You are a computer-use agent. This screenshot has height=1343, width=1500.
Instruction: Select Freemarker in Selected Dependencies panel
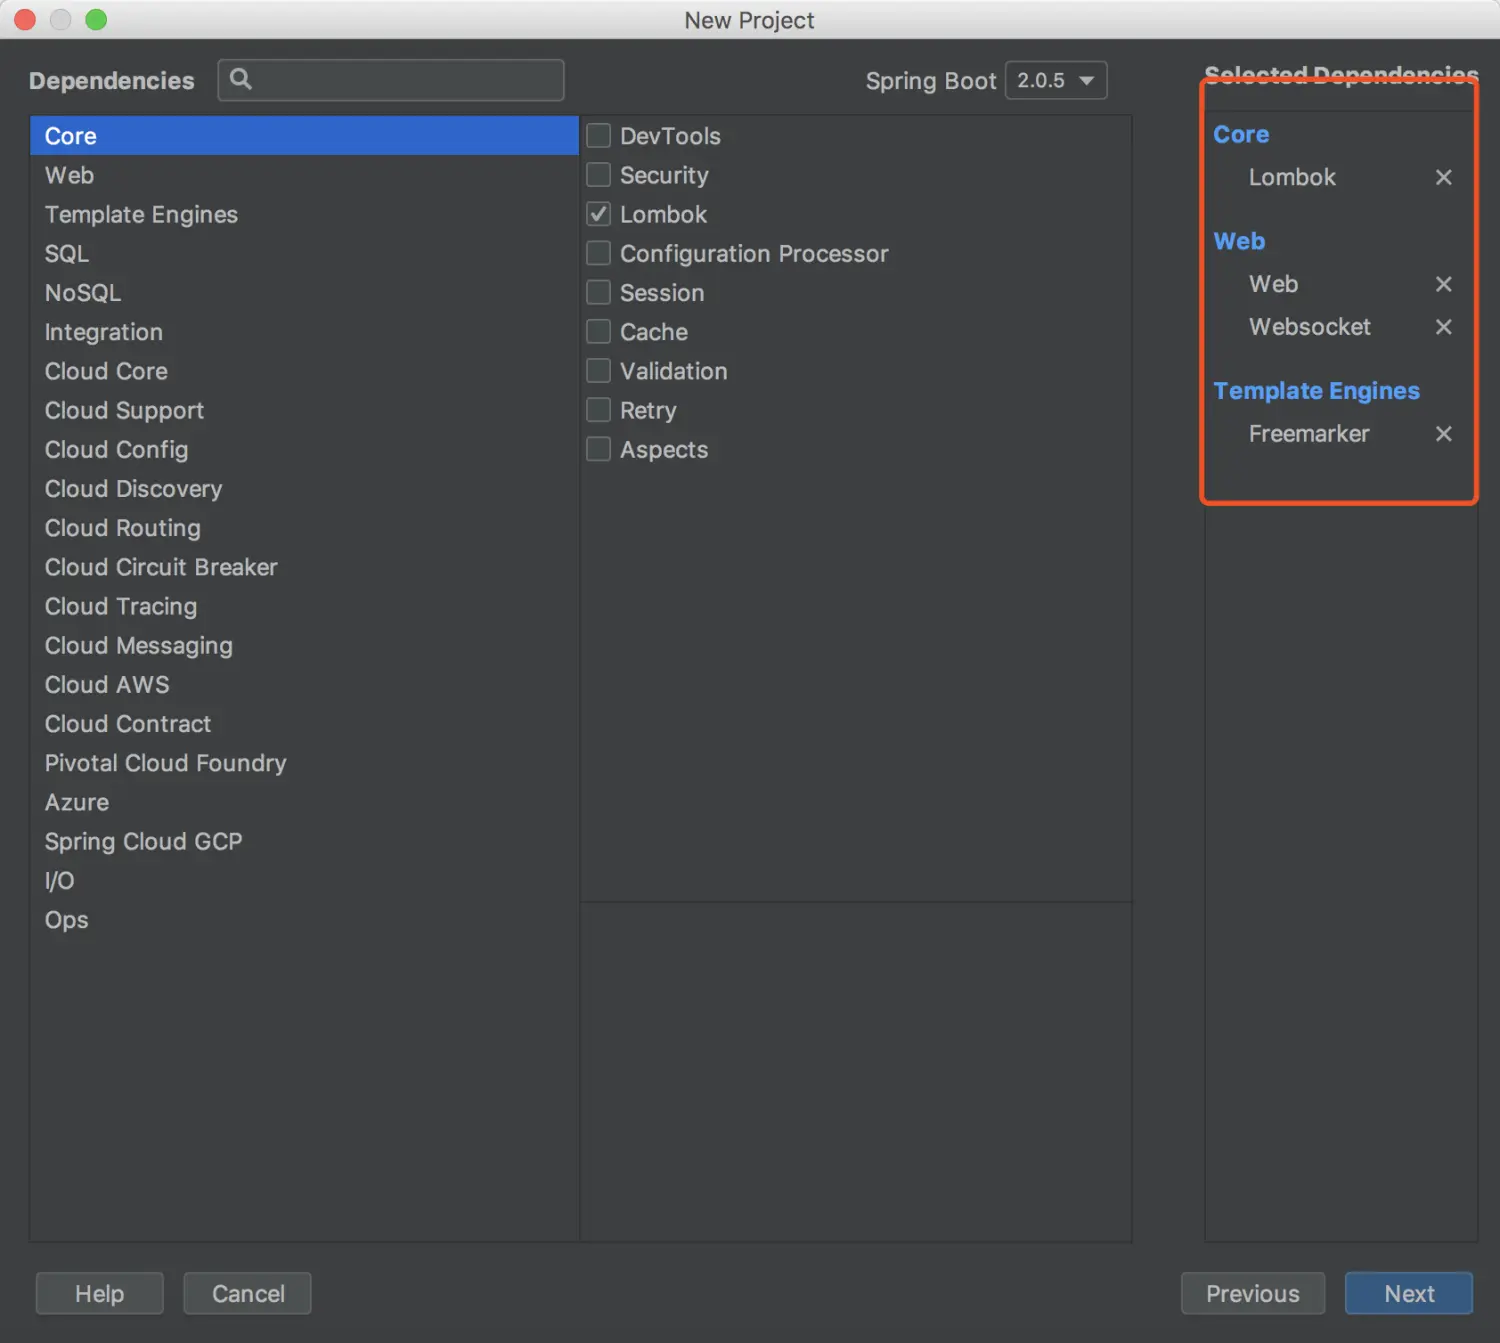[1309, 434]
